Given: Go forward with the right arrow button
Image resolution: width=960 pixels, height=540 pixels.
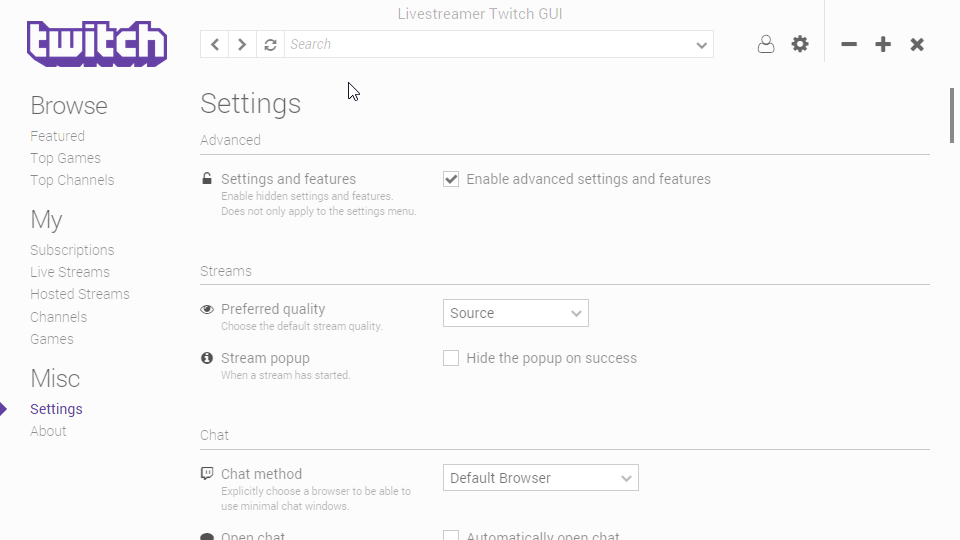Looking at the screenshot, I should (242, 44).
